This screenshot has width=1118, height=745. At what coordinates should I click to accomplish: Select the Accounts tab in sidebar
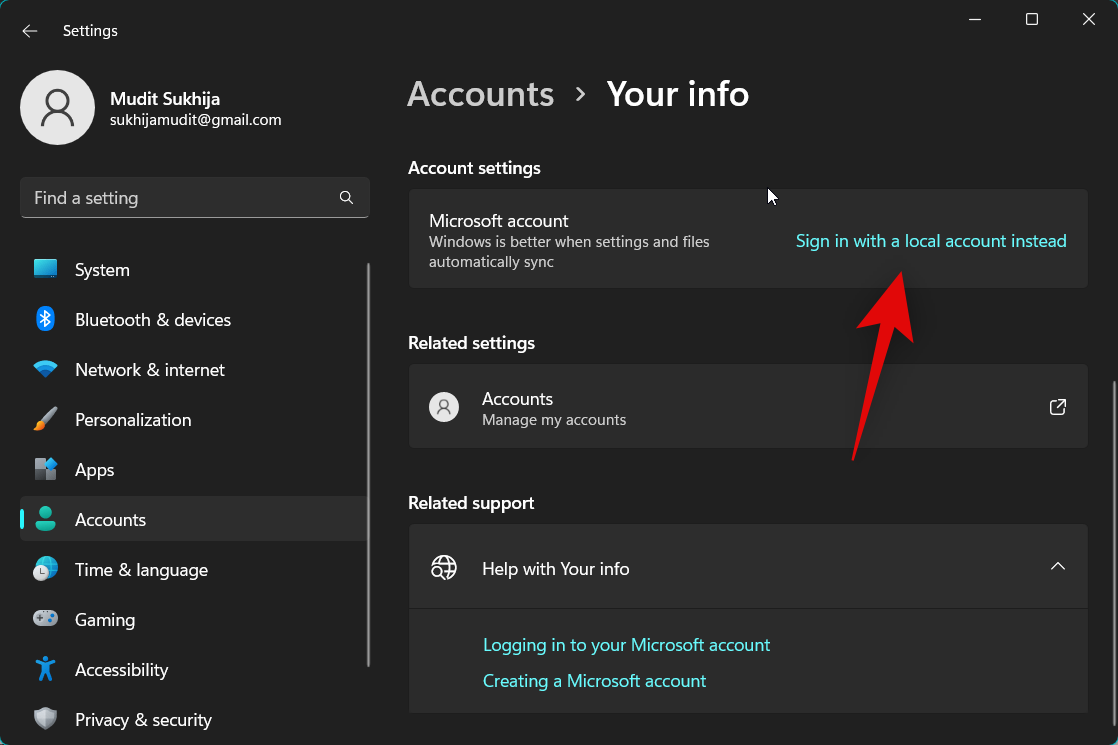(x=110, y=519)
